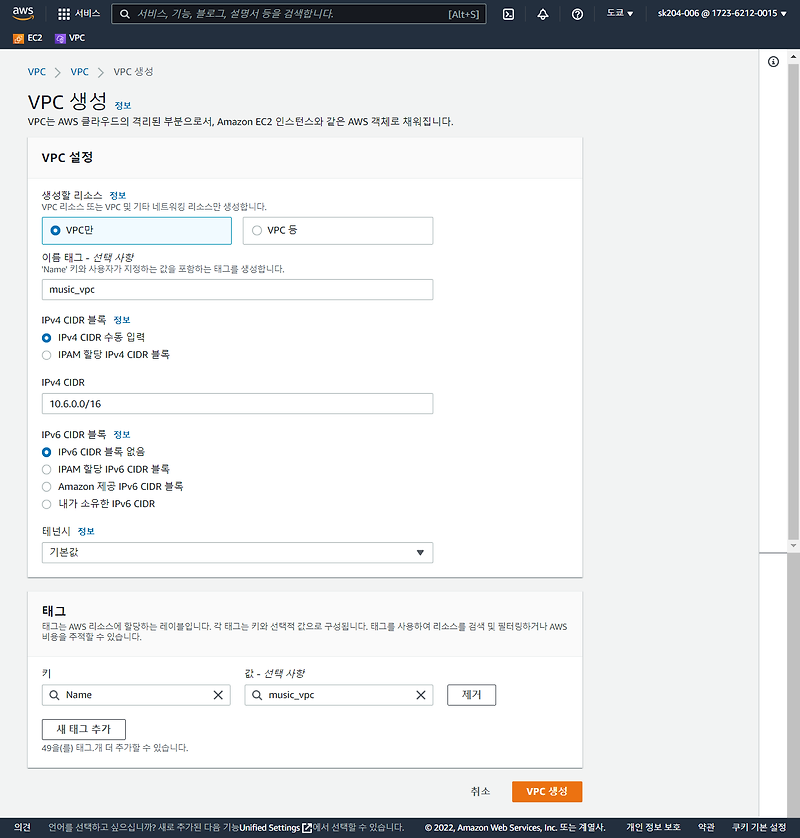Select the VPC 등 radio button
The image size is (800, 838).
coord(259,230)
